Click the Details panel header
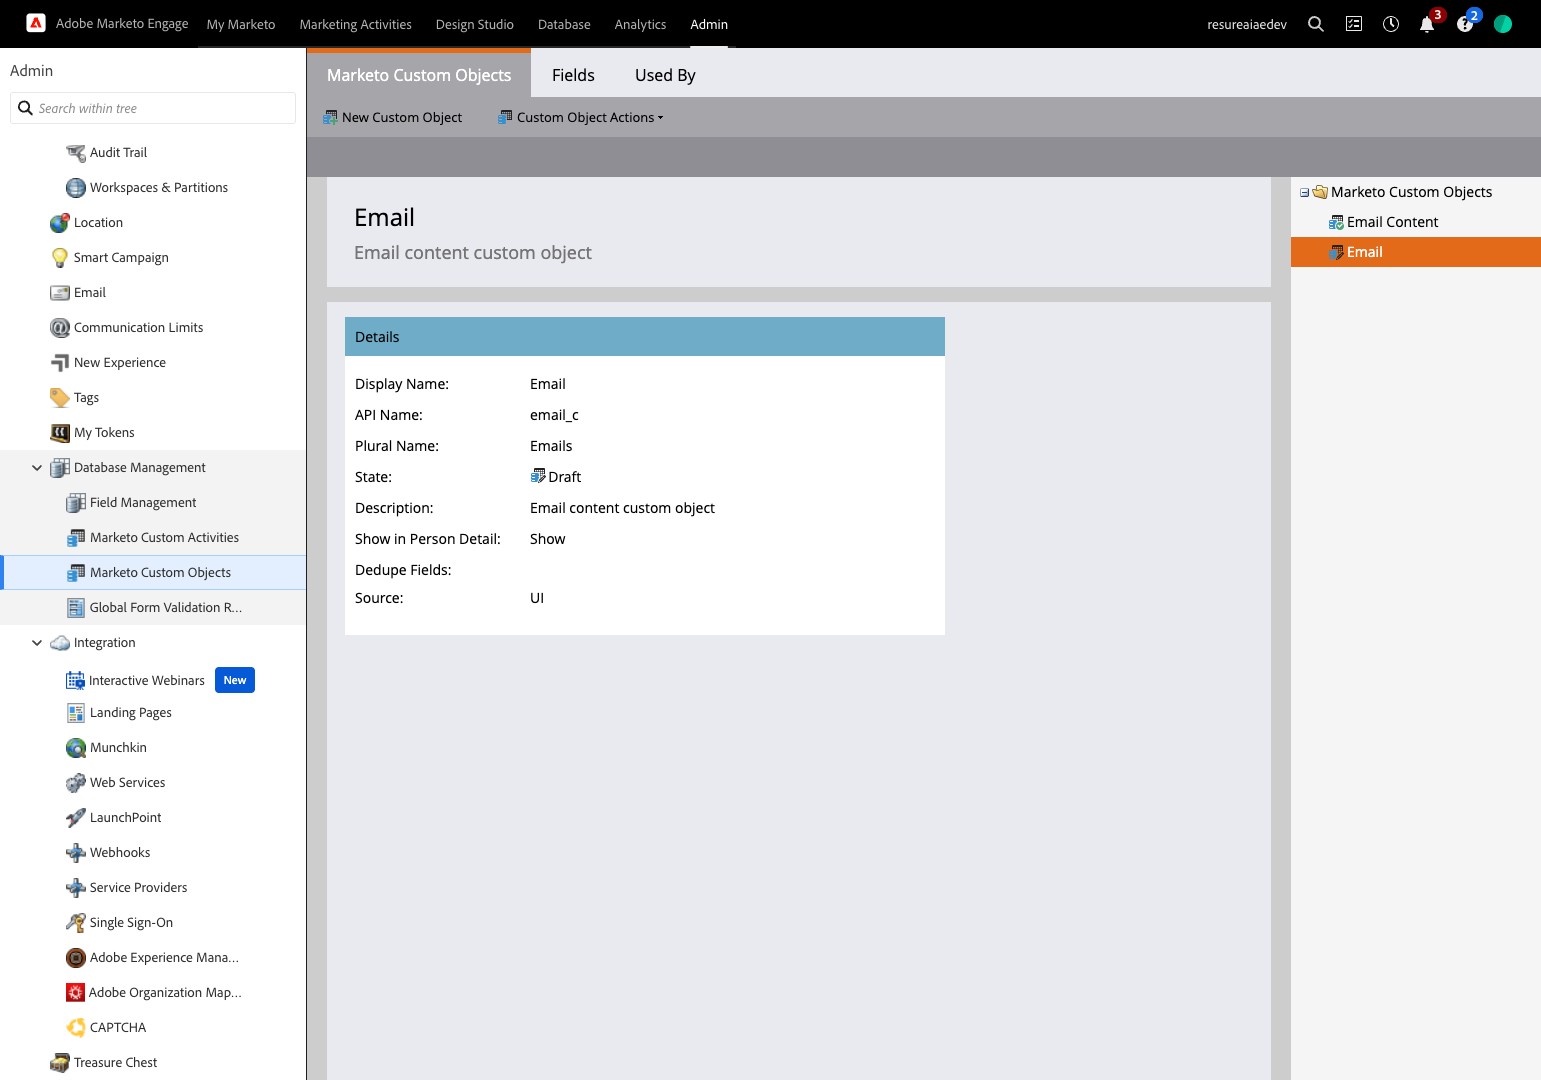The width and height of the screenshot is (1541, 1080). click(645, 337)
